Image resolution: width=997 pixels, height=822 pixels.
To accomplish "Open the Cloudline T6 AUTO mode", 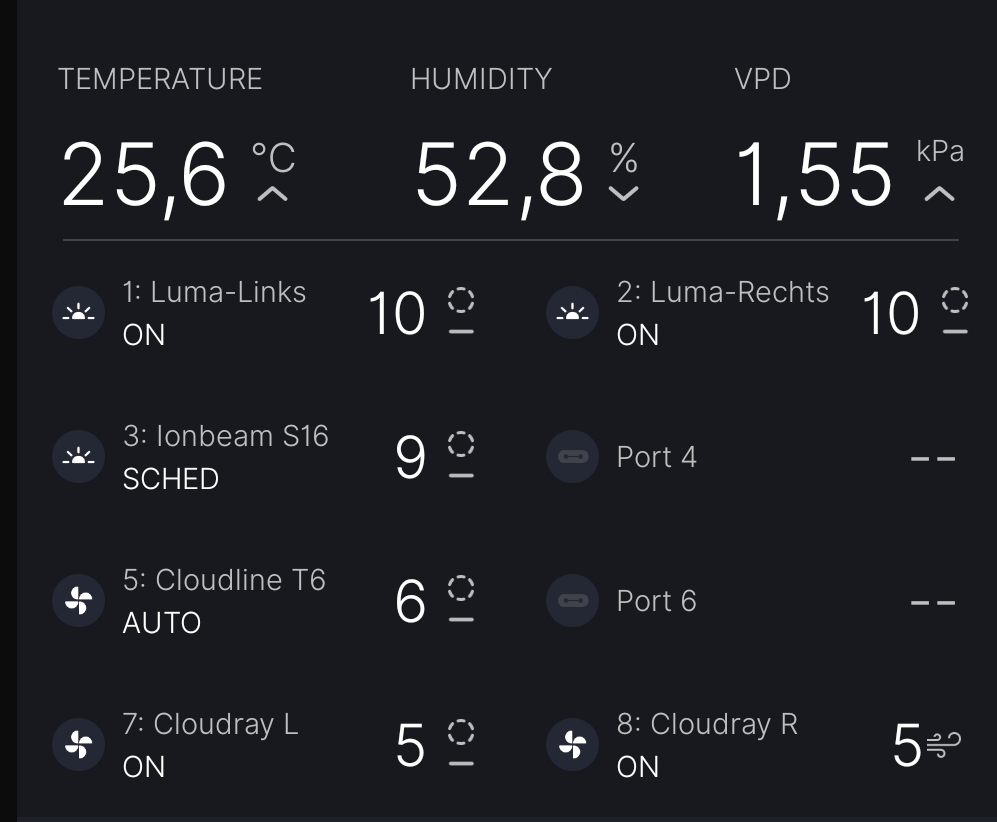I will (x=162, y=623).
